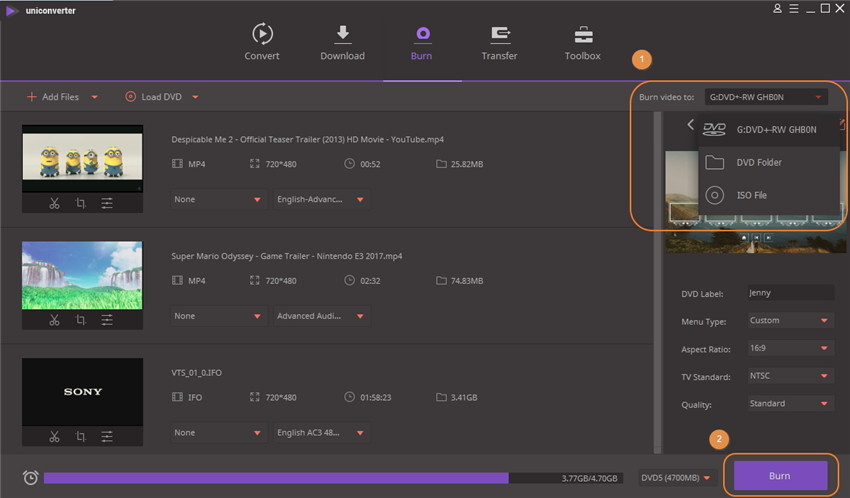Viewport: 850px width, 498px height.
Task: Open subtitle dropdown for Despicable Me 2
Action: tap(218, 199)
